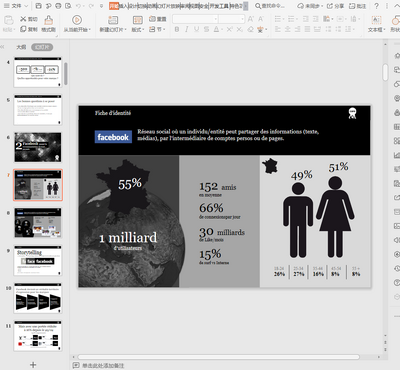This screenshot has width=400, height=370.
Task: Expand the 从当前开始 dropdown arrow
Action: pos(90,30)
